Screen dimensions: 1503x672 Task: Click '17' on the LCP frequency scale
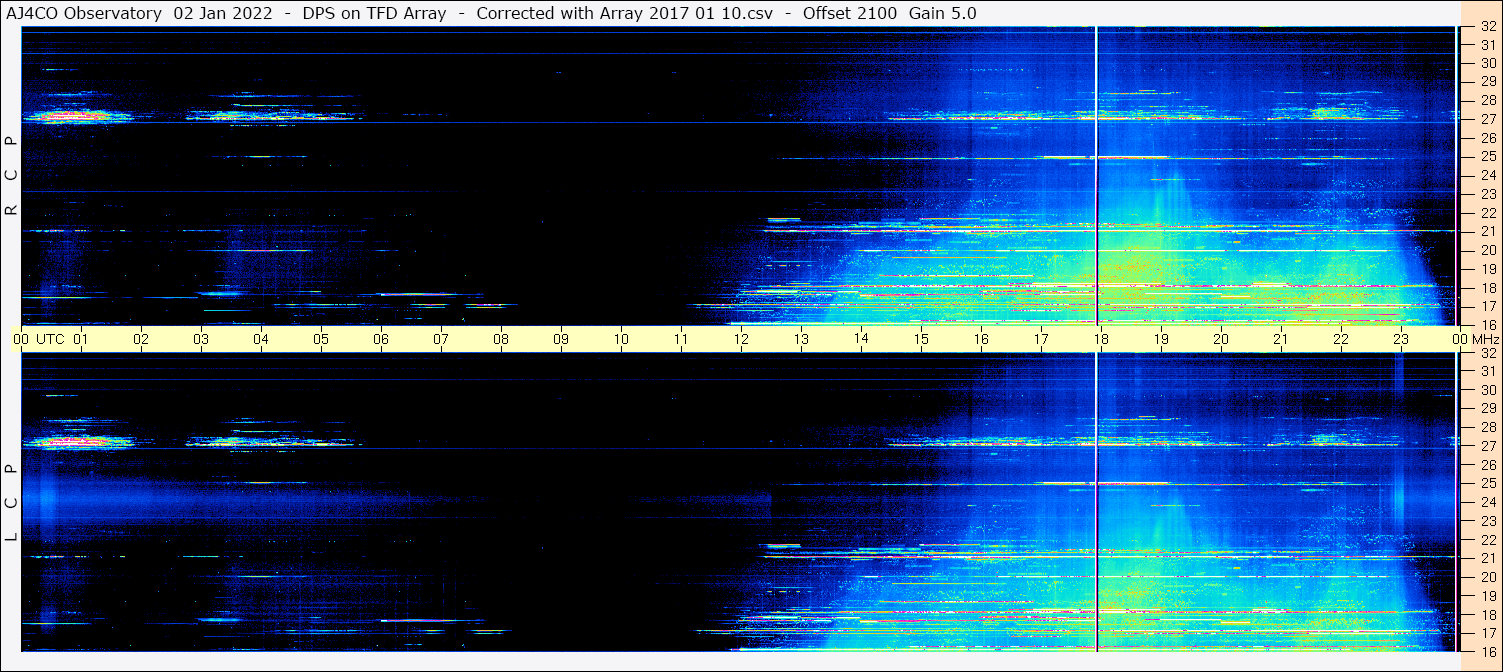point(1488,632)
